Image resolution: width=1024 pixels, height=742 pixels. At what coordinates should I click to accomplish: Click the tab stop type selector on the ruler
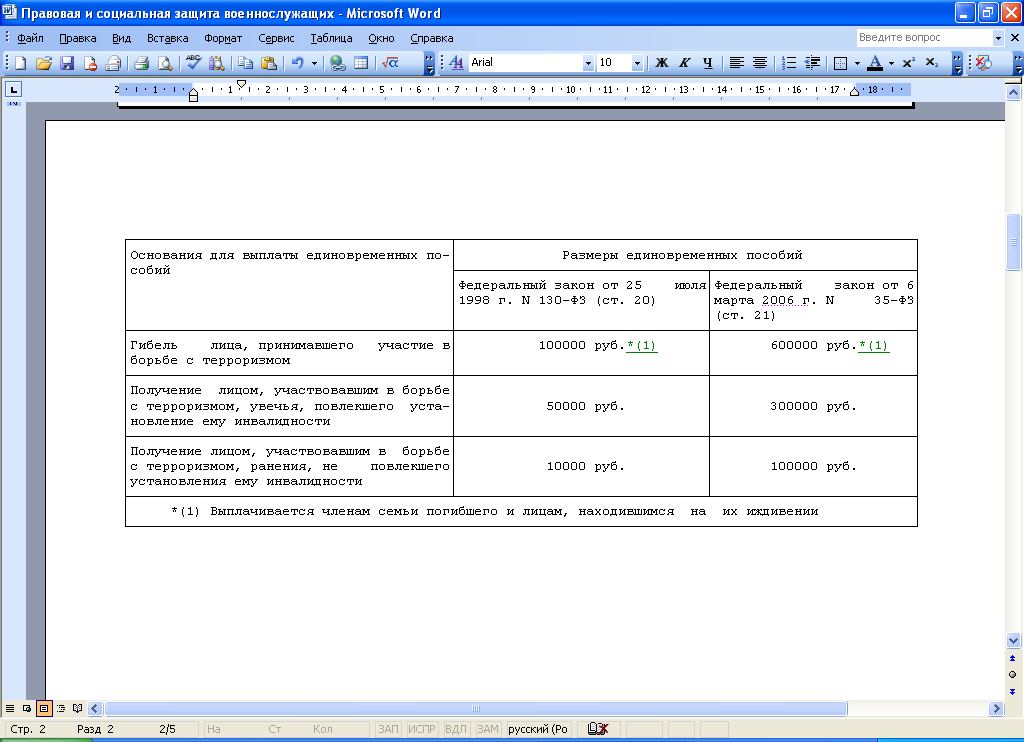coord(14,89)
